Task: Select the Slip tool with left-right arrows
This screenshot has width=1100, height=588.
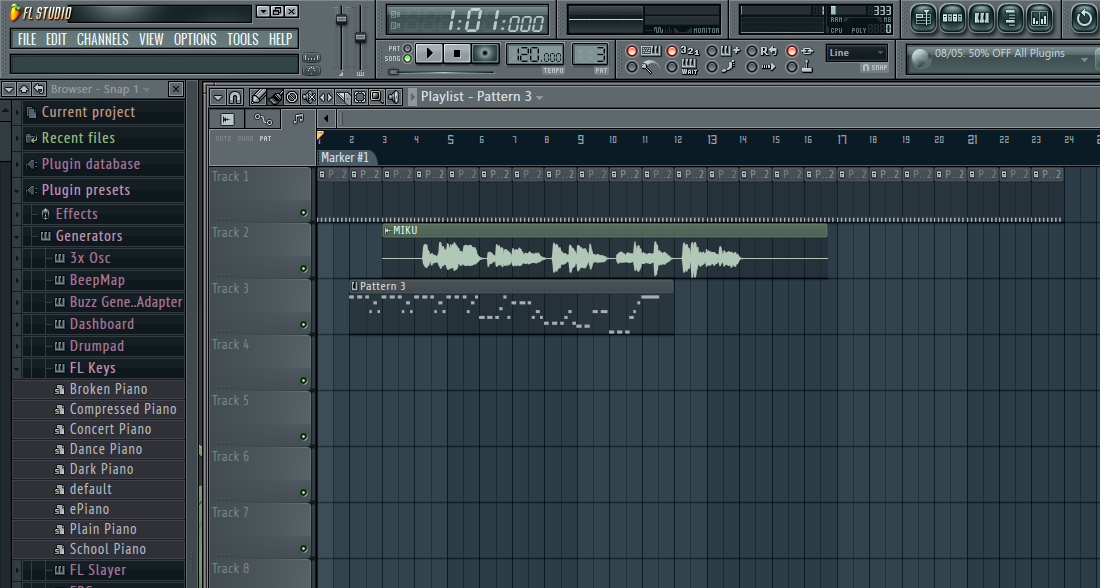Action: click(326, 97)
